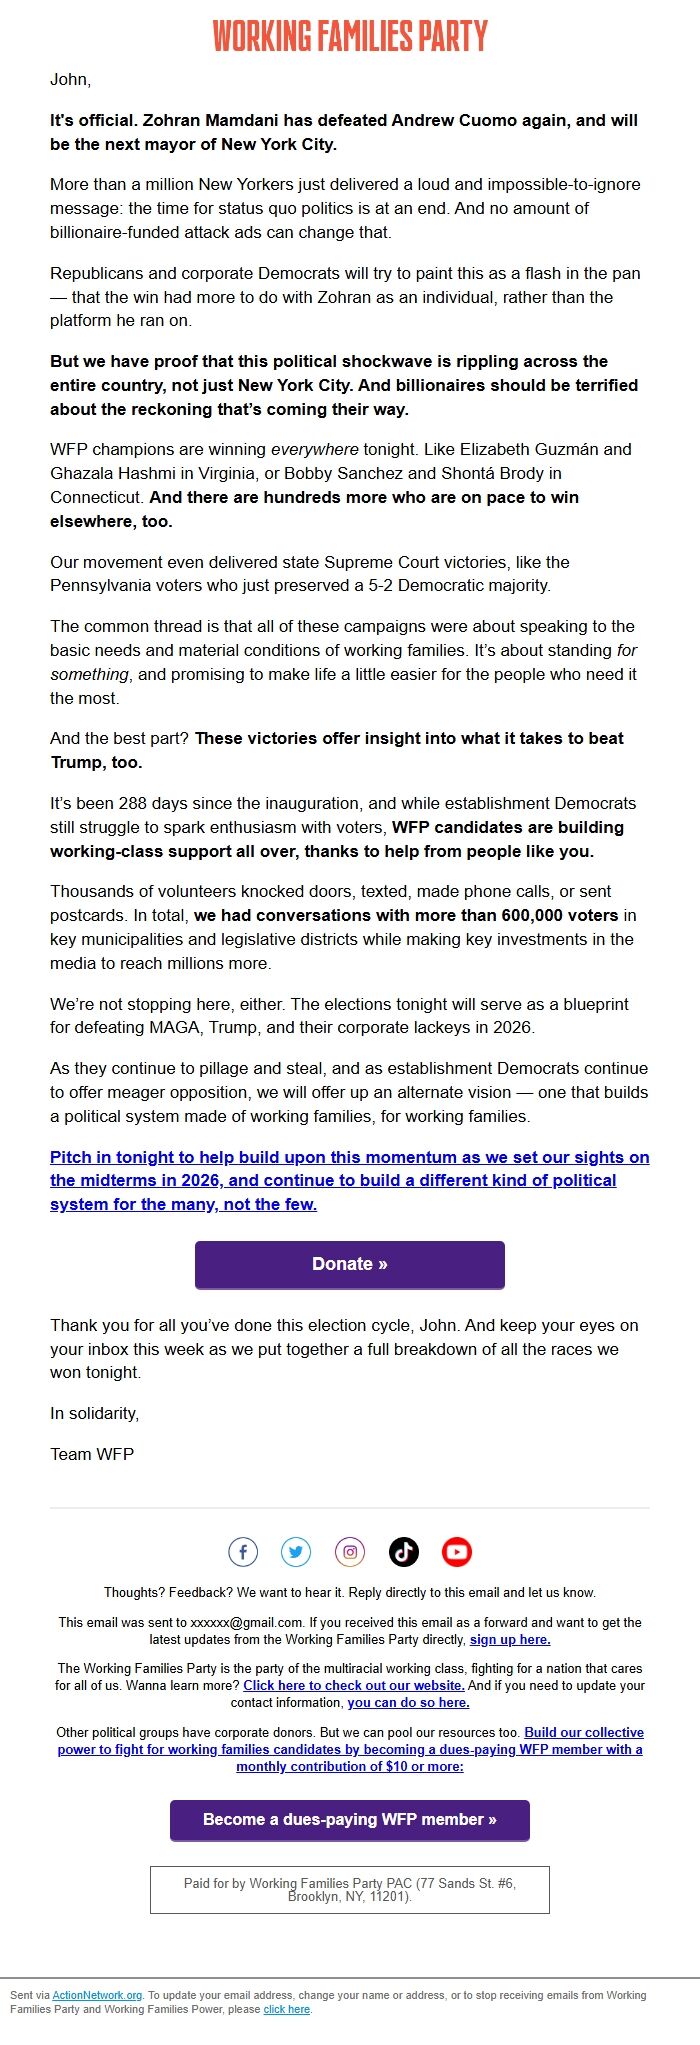Click the 'Pitch in tonight' momentum link
Viewport: 700px width, 2045px height.
pos(349,1180)
